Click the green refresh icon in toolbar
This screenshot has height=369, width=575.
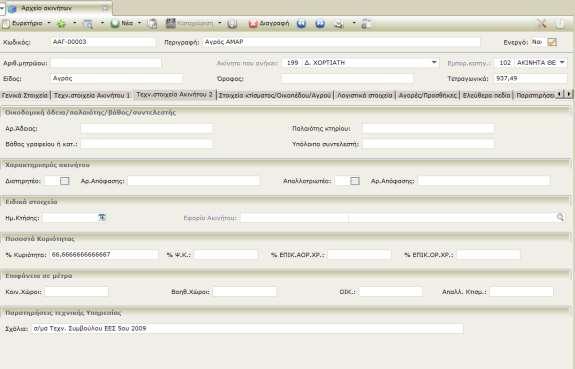tap(61, 24)
